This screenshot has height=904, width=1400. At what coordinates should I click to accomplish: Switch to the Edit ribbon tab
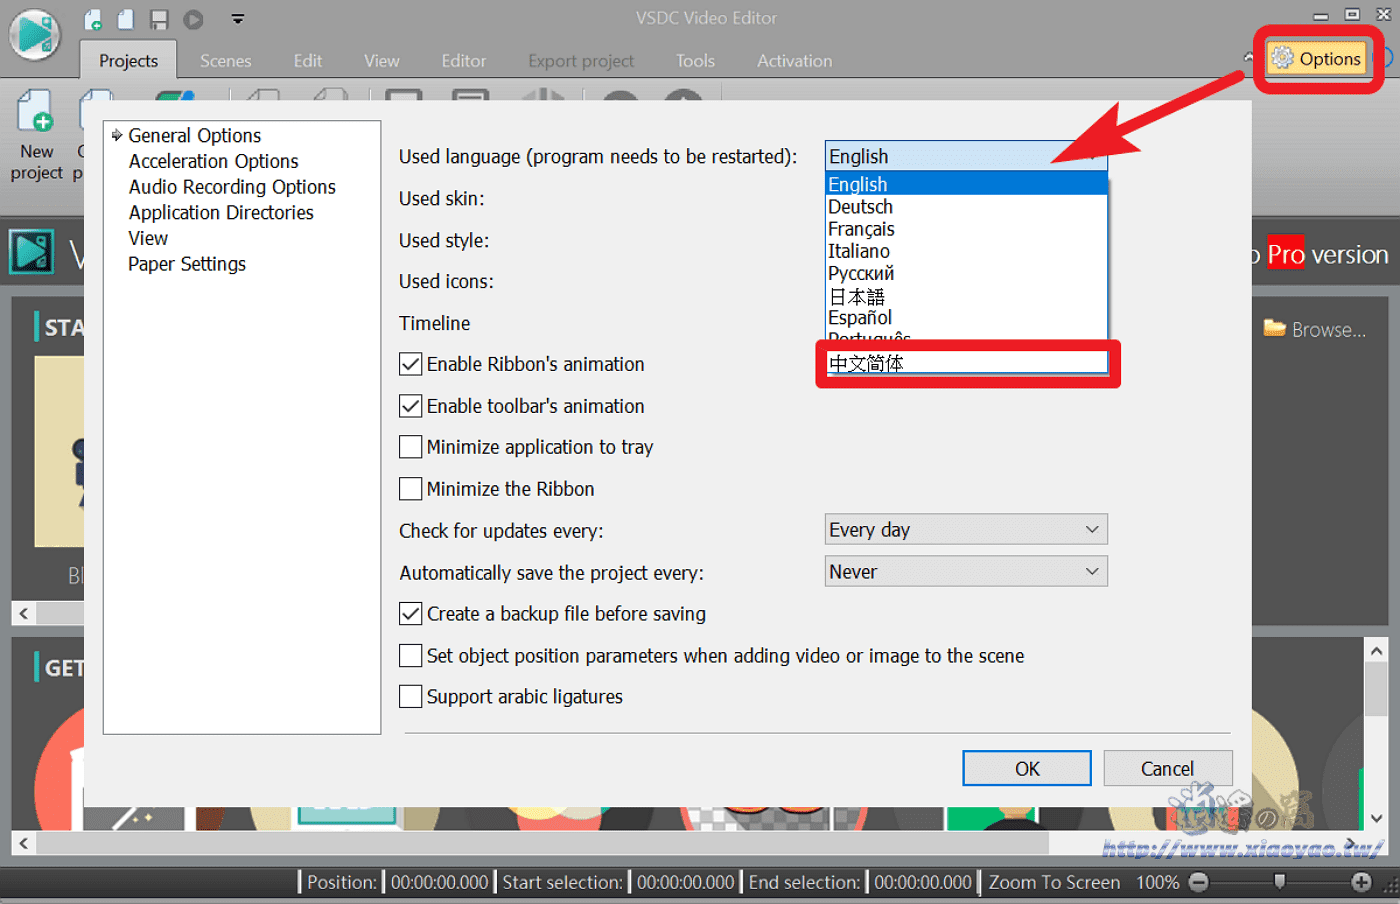[x=307, y=61]
